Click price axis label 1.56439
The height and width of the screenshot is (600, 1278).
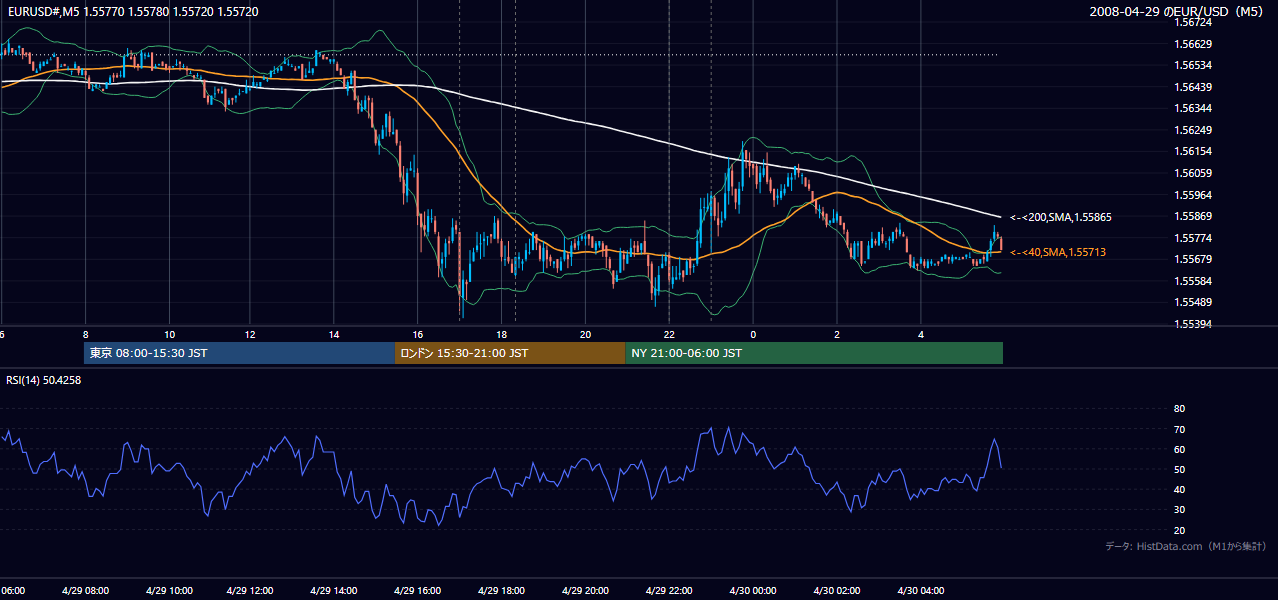tap(1191, 87)
